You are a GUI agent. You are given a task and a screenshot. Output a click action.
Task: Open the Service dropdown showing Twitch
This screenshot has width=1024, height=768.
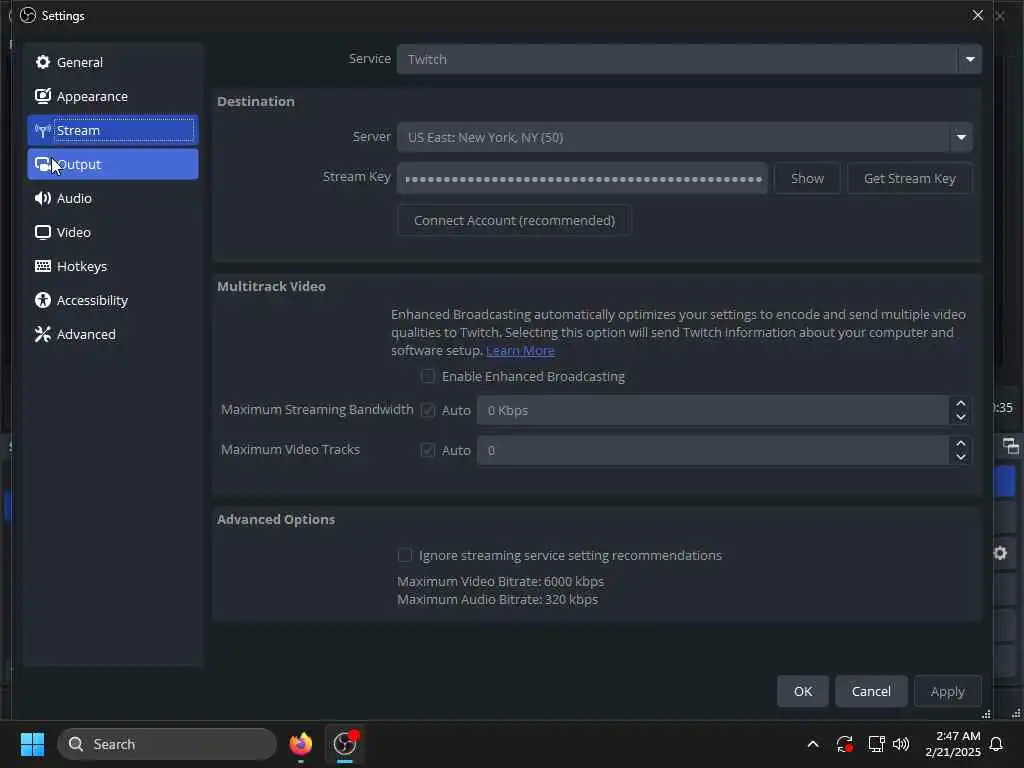click(689, 59)
